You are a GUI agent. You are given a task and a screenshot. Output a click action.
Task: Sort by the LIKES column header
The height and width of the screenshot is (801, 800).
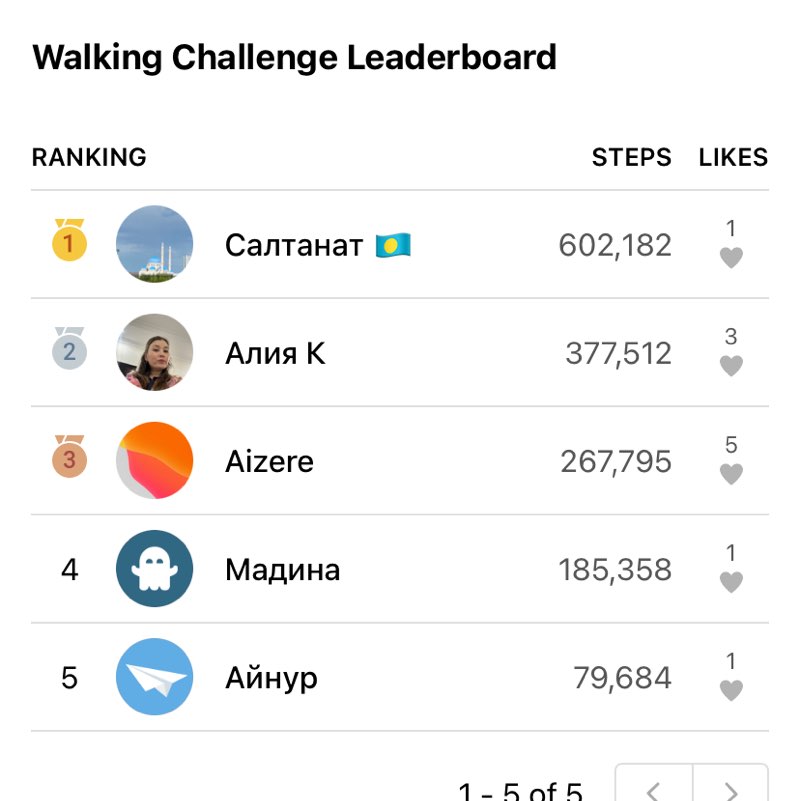pyautogui.click(x=733, y=157)
